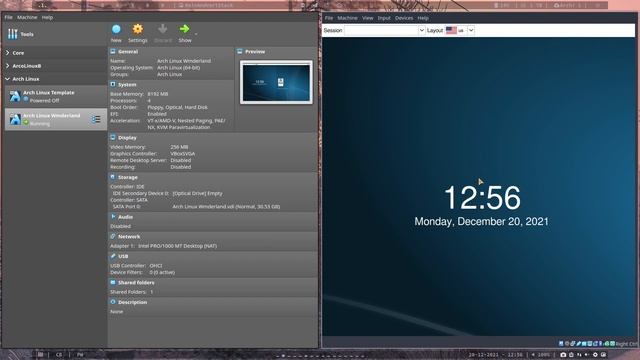Click the camera icon in bottom system tray
The image size is (640, 360).
(x=563, y=355)
